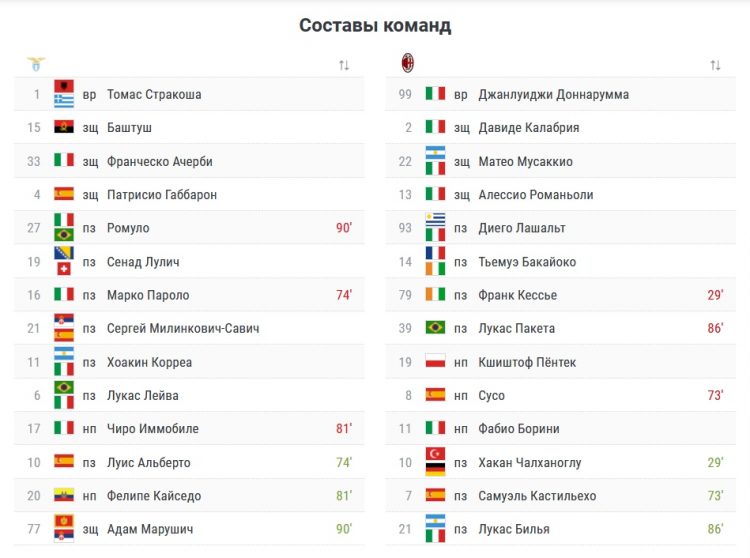This screenshot has height=558, width=750.
Task: Click Ромуло's 90' substitution minute
Action: tap(343, 228)
